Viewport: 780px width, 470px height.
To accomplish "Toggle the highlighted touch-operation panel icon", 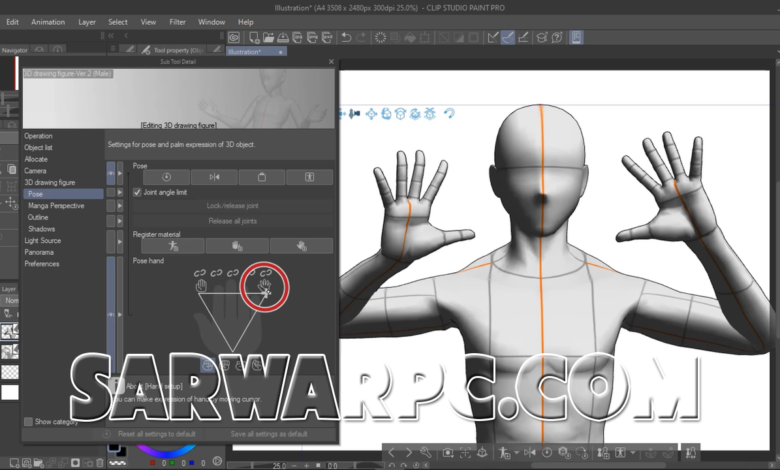I will 576,37.
